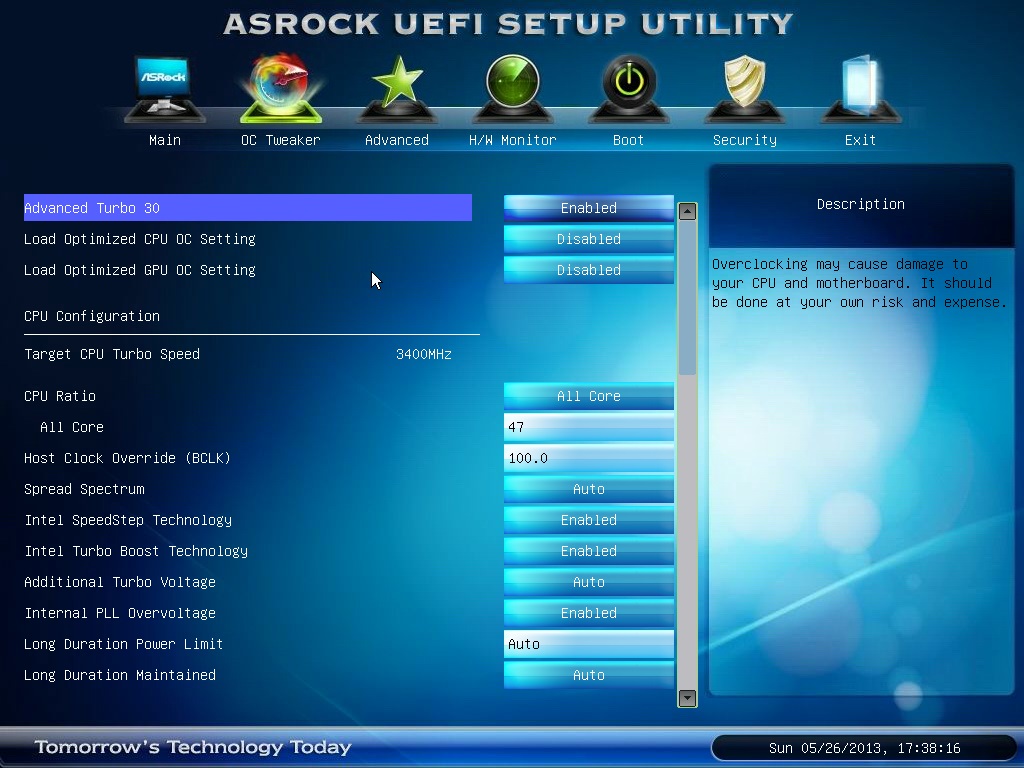Select the Host Clock Override (BCLK) label
Viewport: 1024px width, 768px height.
pos(127,458)
